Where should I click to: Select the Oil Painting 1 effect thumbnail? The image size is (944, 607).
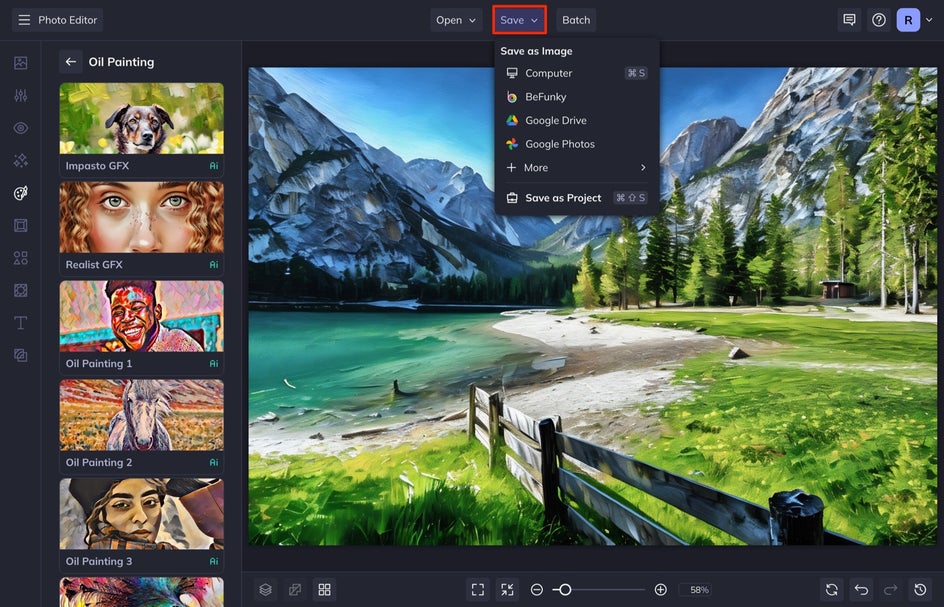click(x=141, y=326)
